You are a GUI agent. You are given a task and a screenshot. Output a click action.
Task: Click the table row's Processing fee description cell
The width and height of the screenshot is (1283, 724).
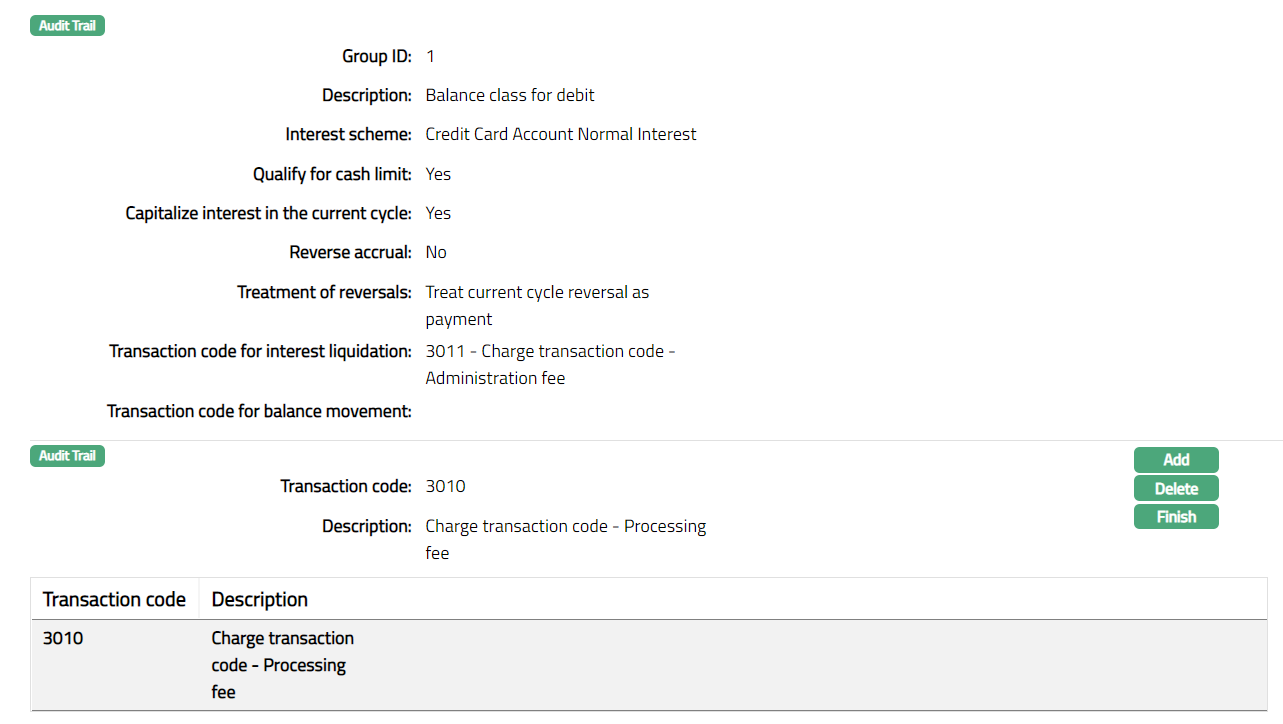pyautogui.click(x=282, y=665)
